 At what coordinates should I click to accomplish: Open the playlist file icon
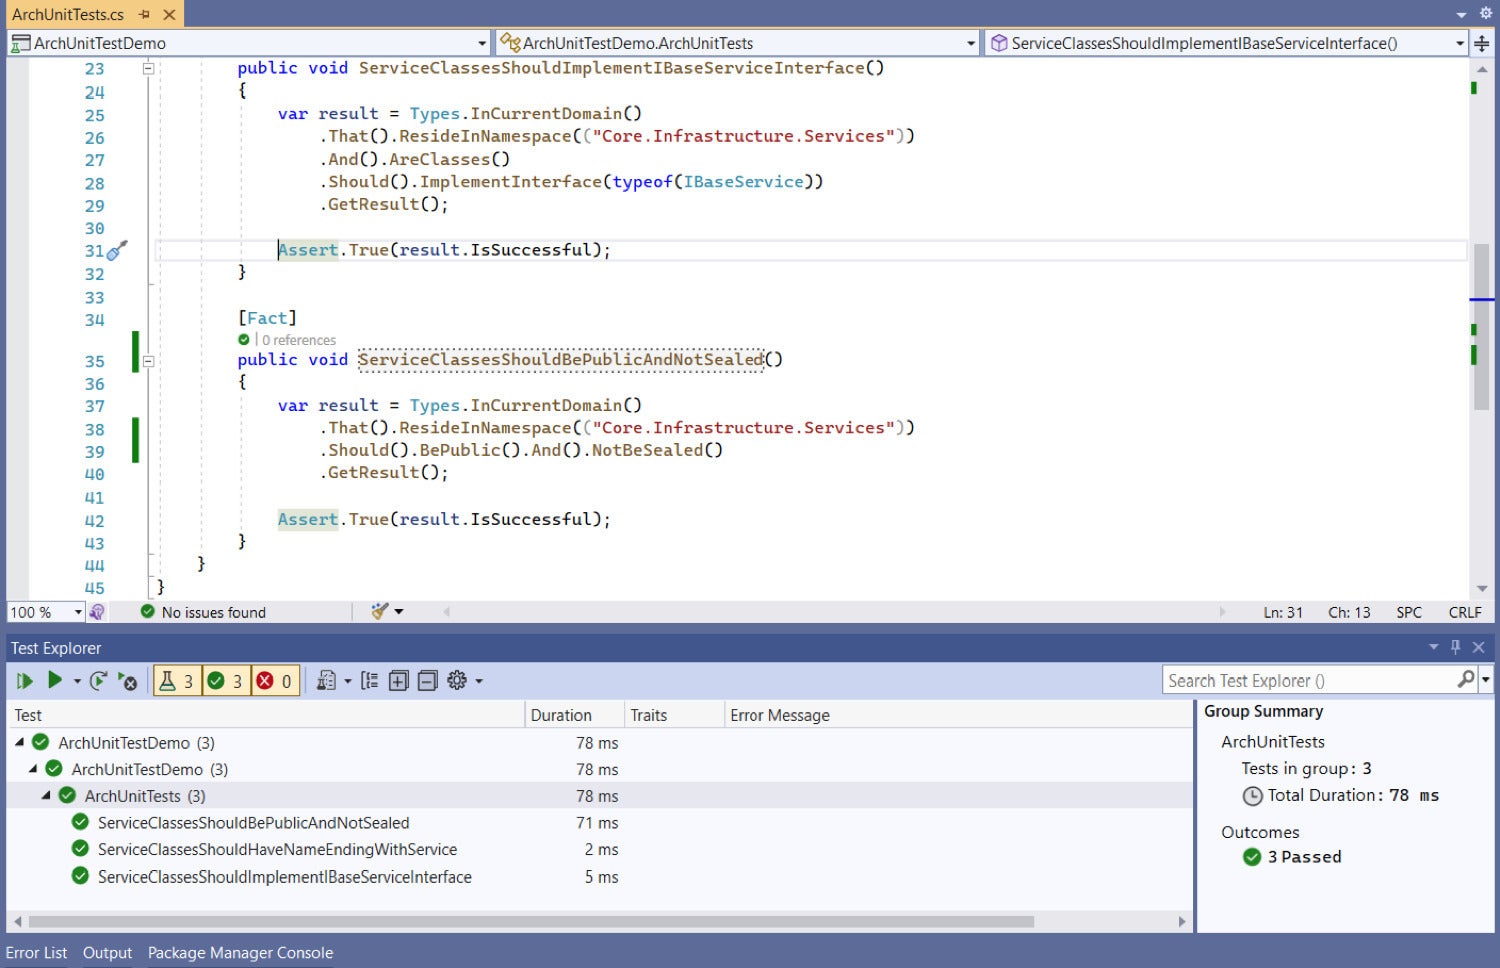coord(326,681)
